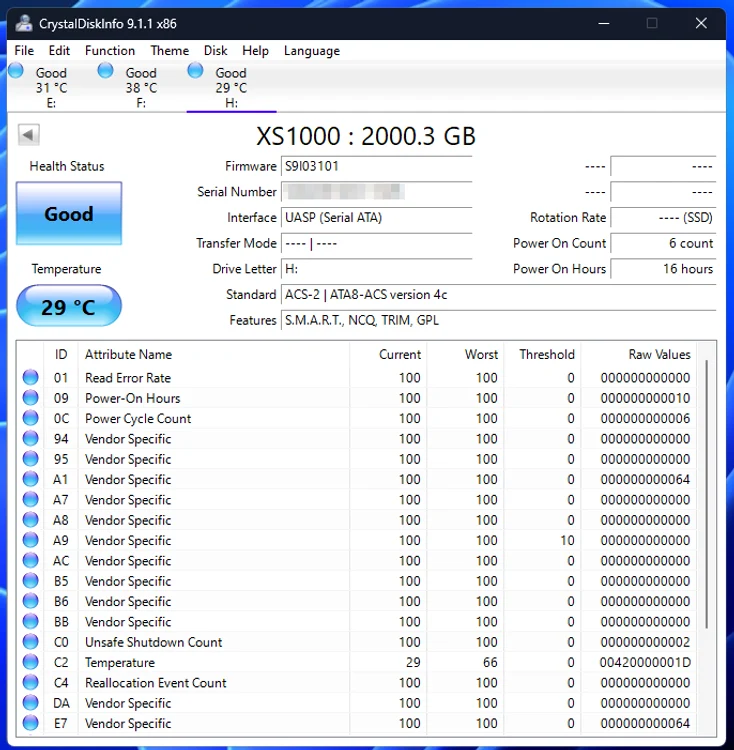Click Worst value 66 in Temperature row

490,662
